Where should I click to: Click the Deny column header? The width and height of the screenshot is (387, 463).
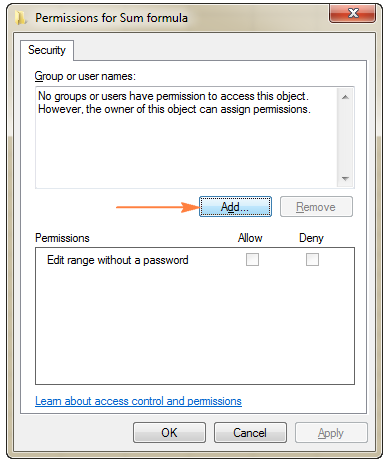311,238
